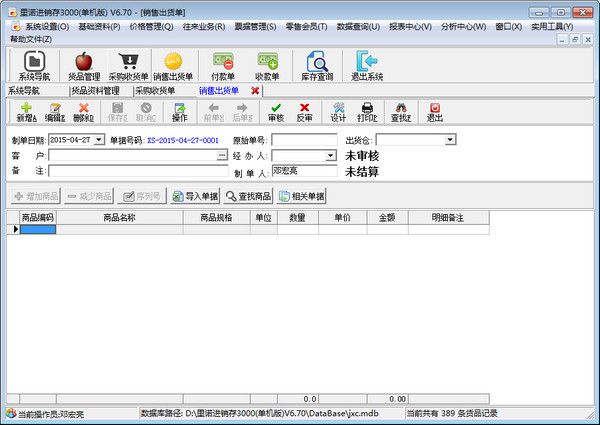Expand the 制单日期 date dropdown
The width and height of the screenshot is (600, 425).
coord(98,140)
